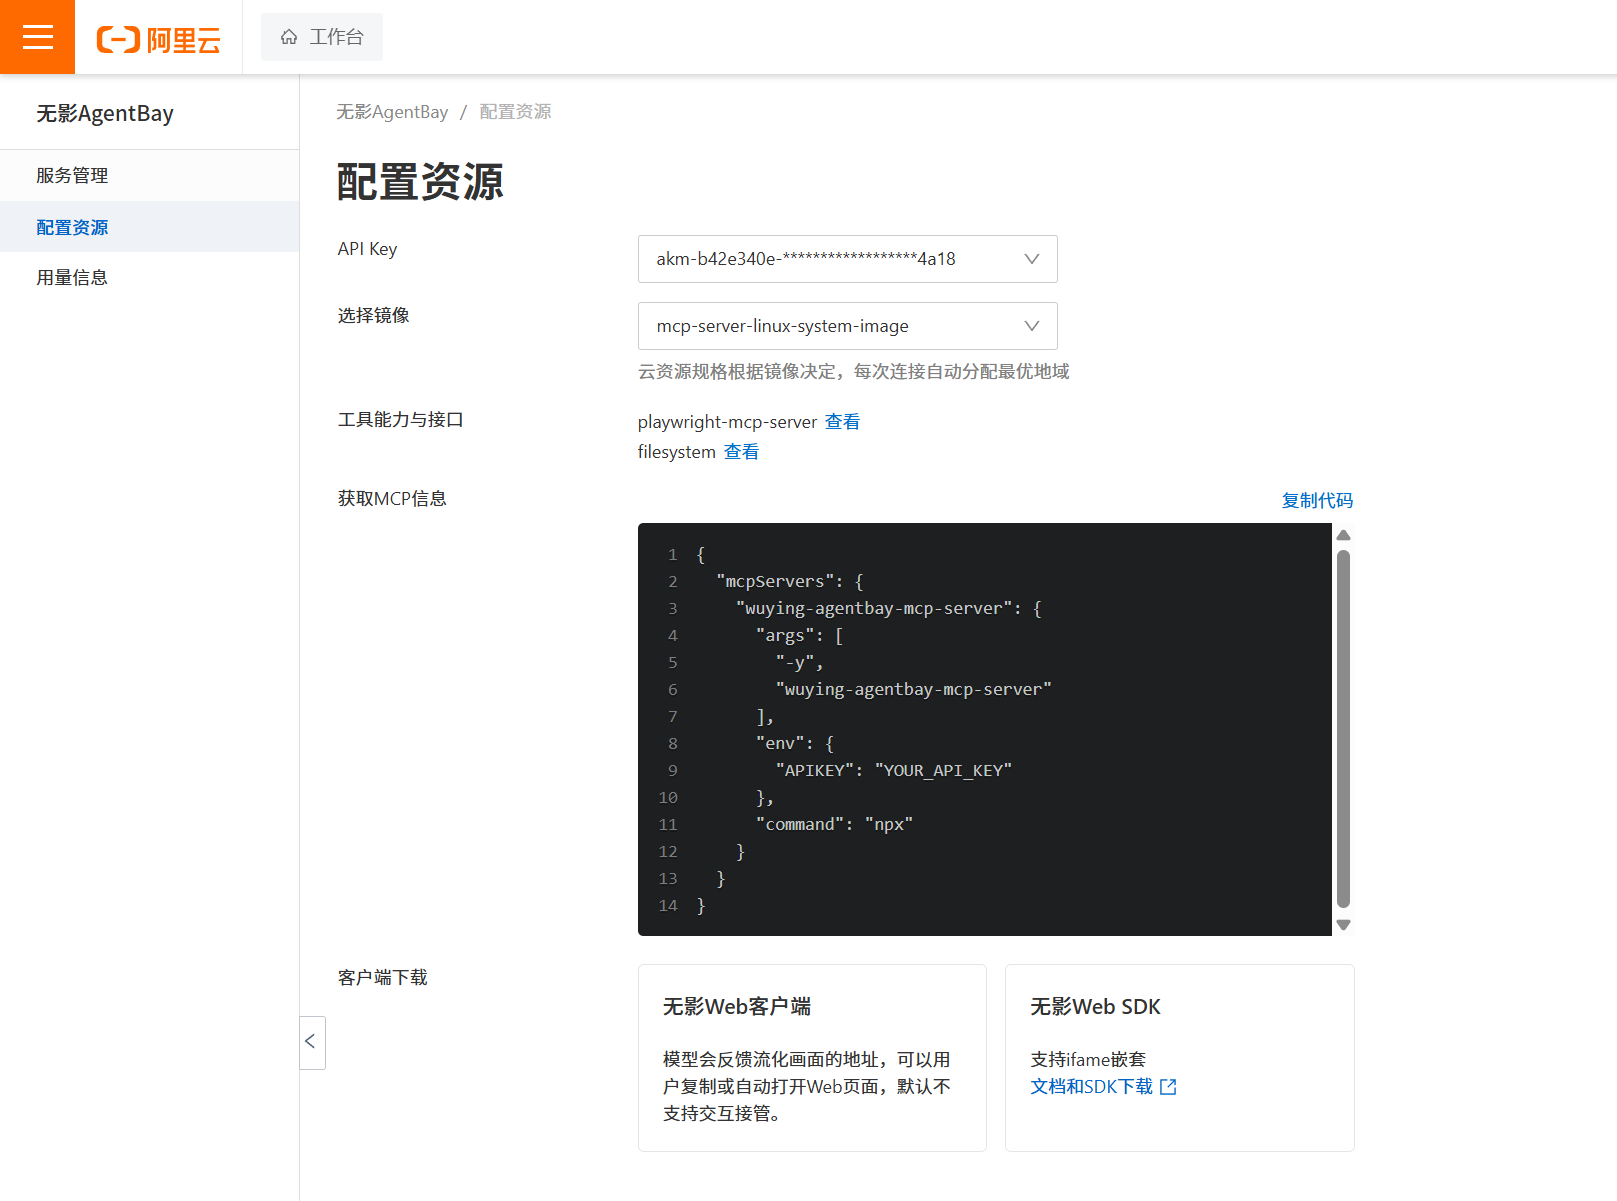Click the 无影Web SDK card title
Screen dimensions: 1617x1201
1095,1007
